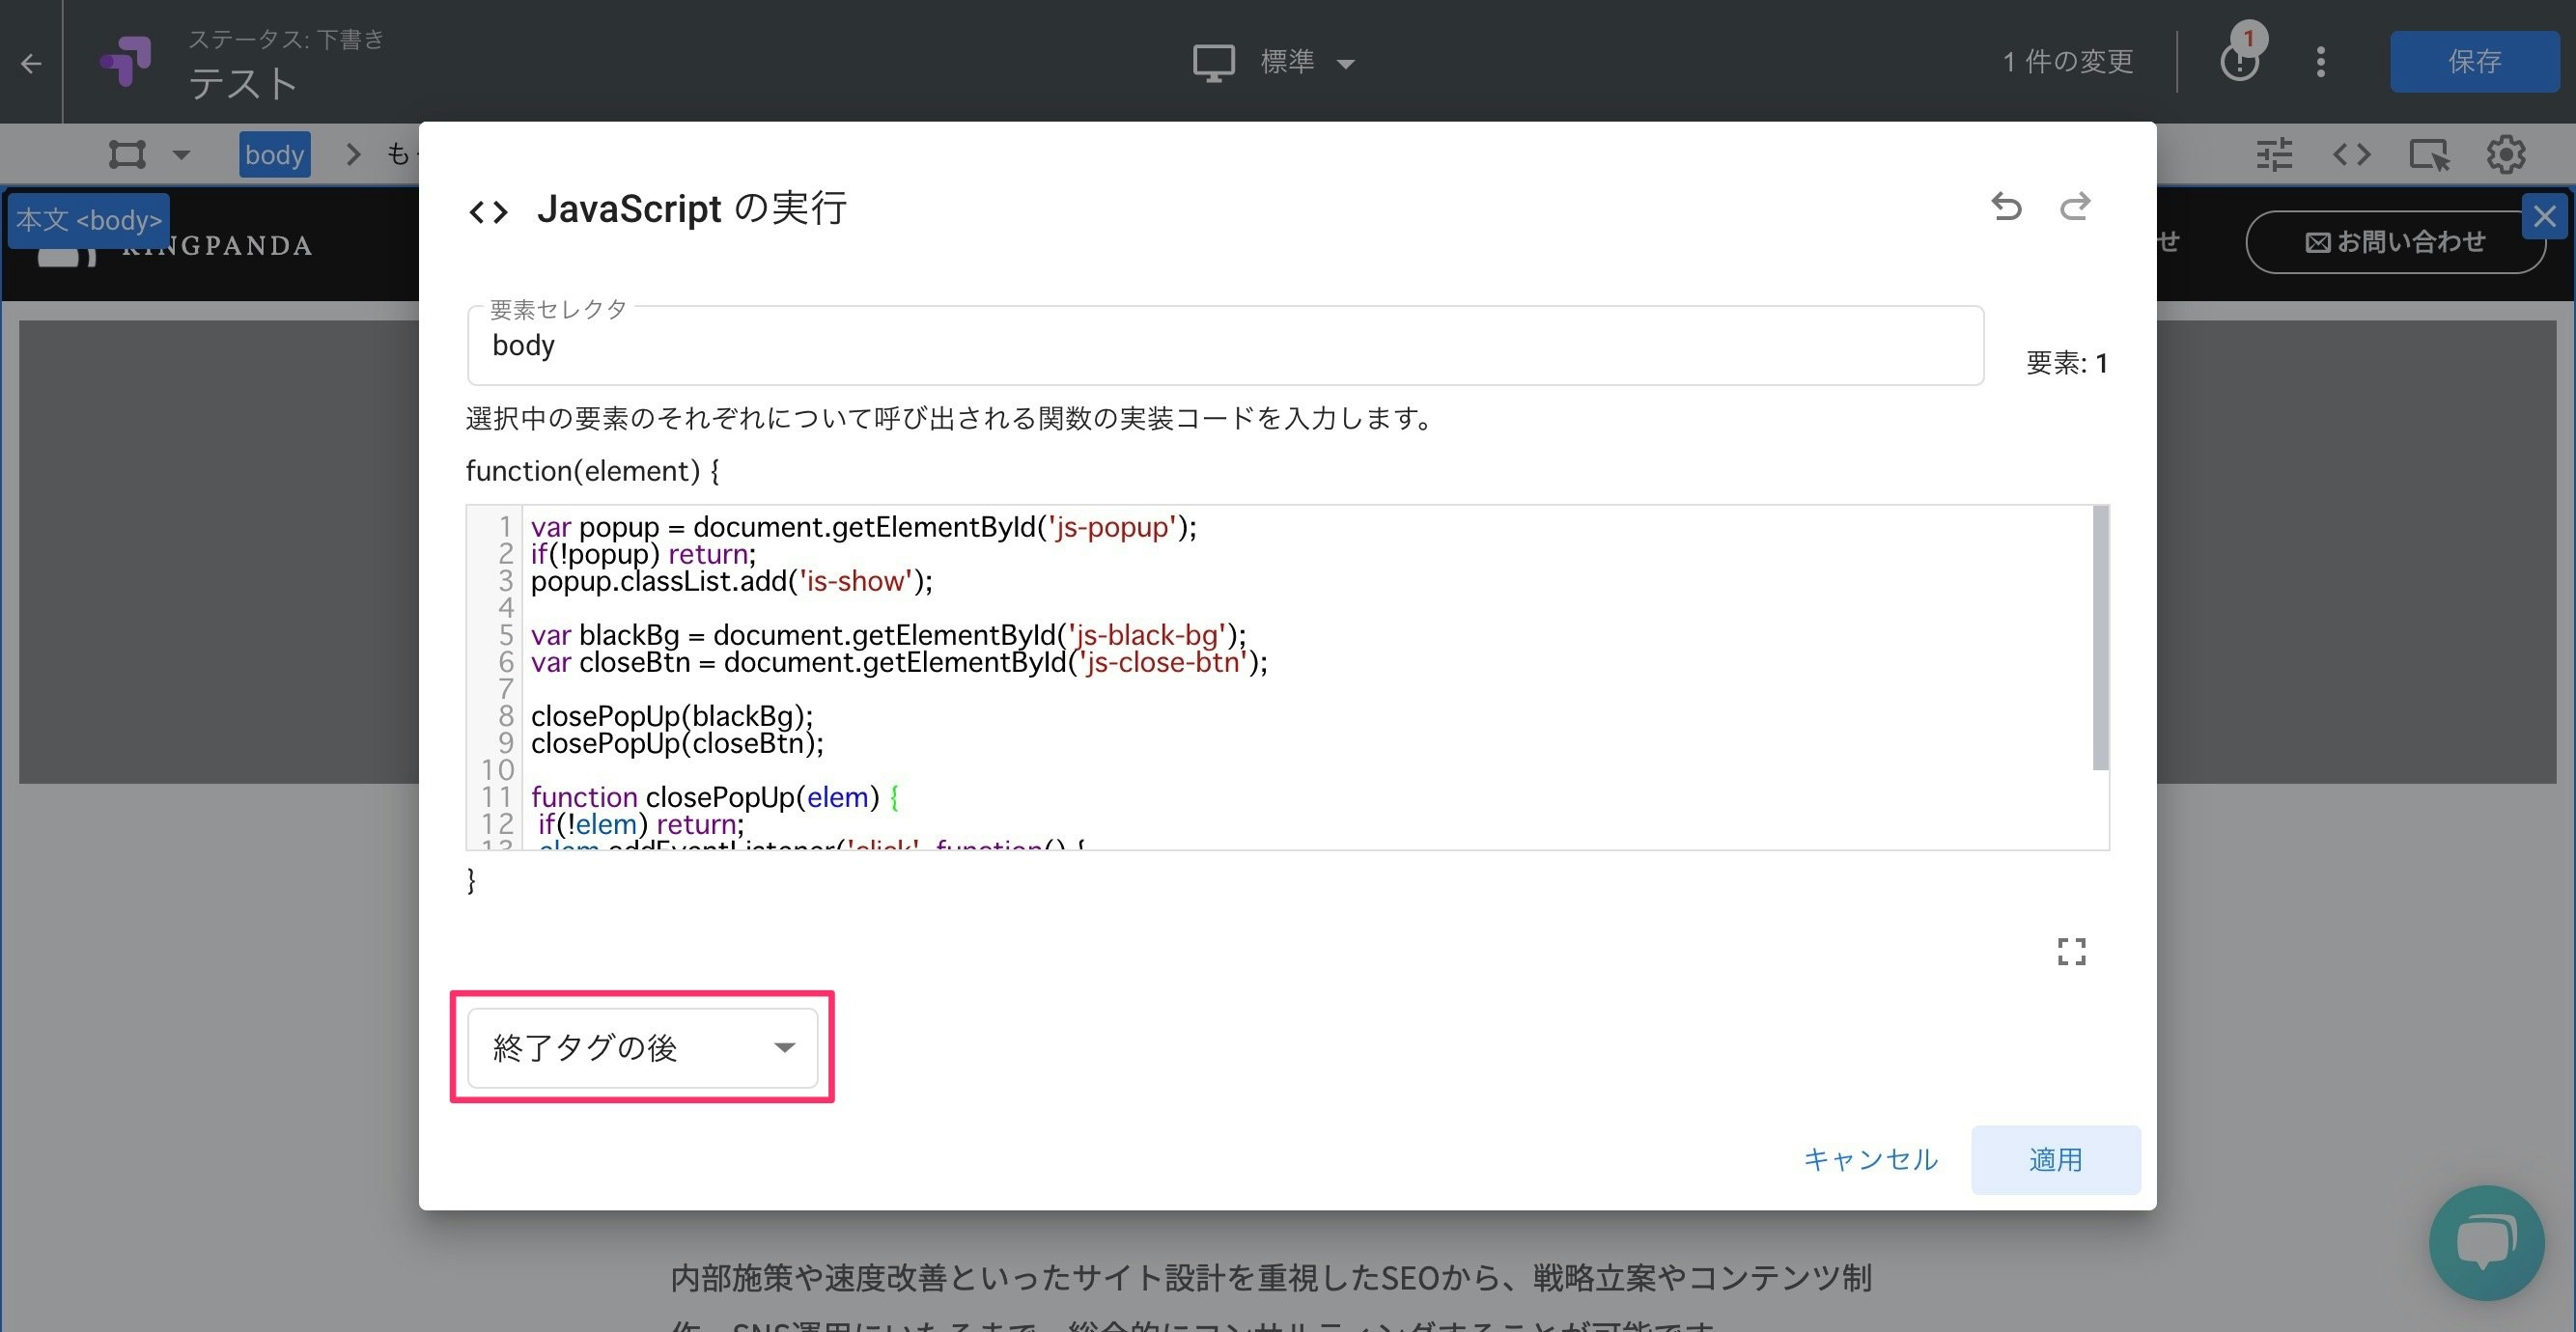Select the body chip in the breadcrumb bar
The image size is (2576, 1332).
[x=274, y=154]
